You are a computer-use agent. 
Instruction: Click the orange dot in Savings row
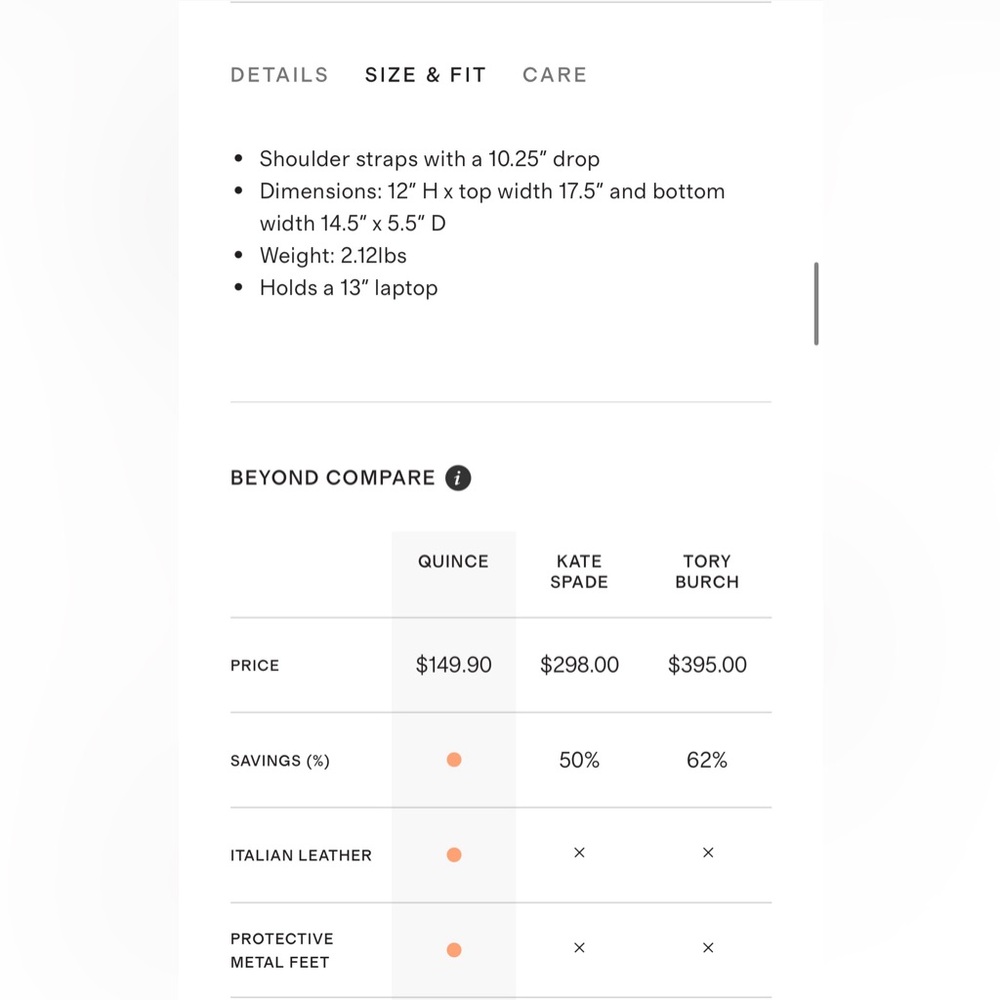coord(454,760)
